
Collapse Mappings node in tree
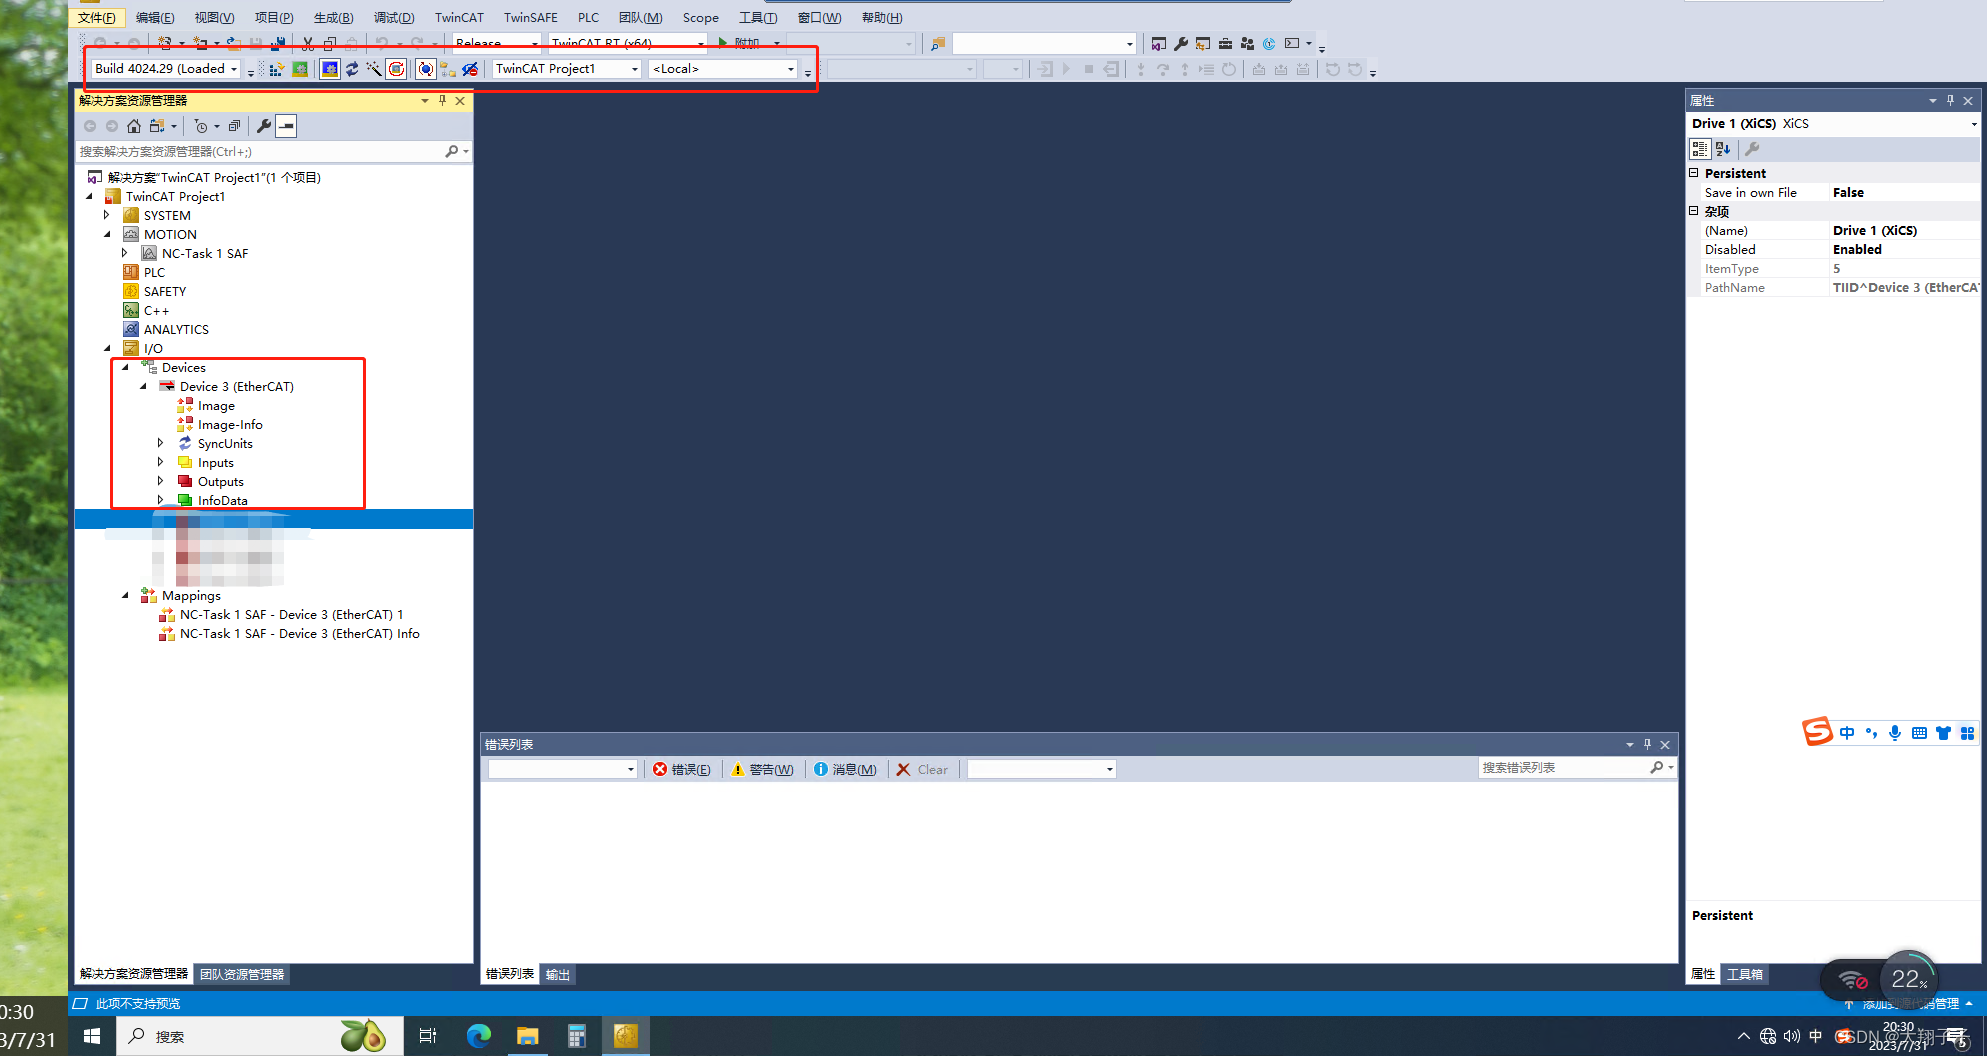(x=125, y=595)
